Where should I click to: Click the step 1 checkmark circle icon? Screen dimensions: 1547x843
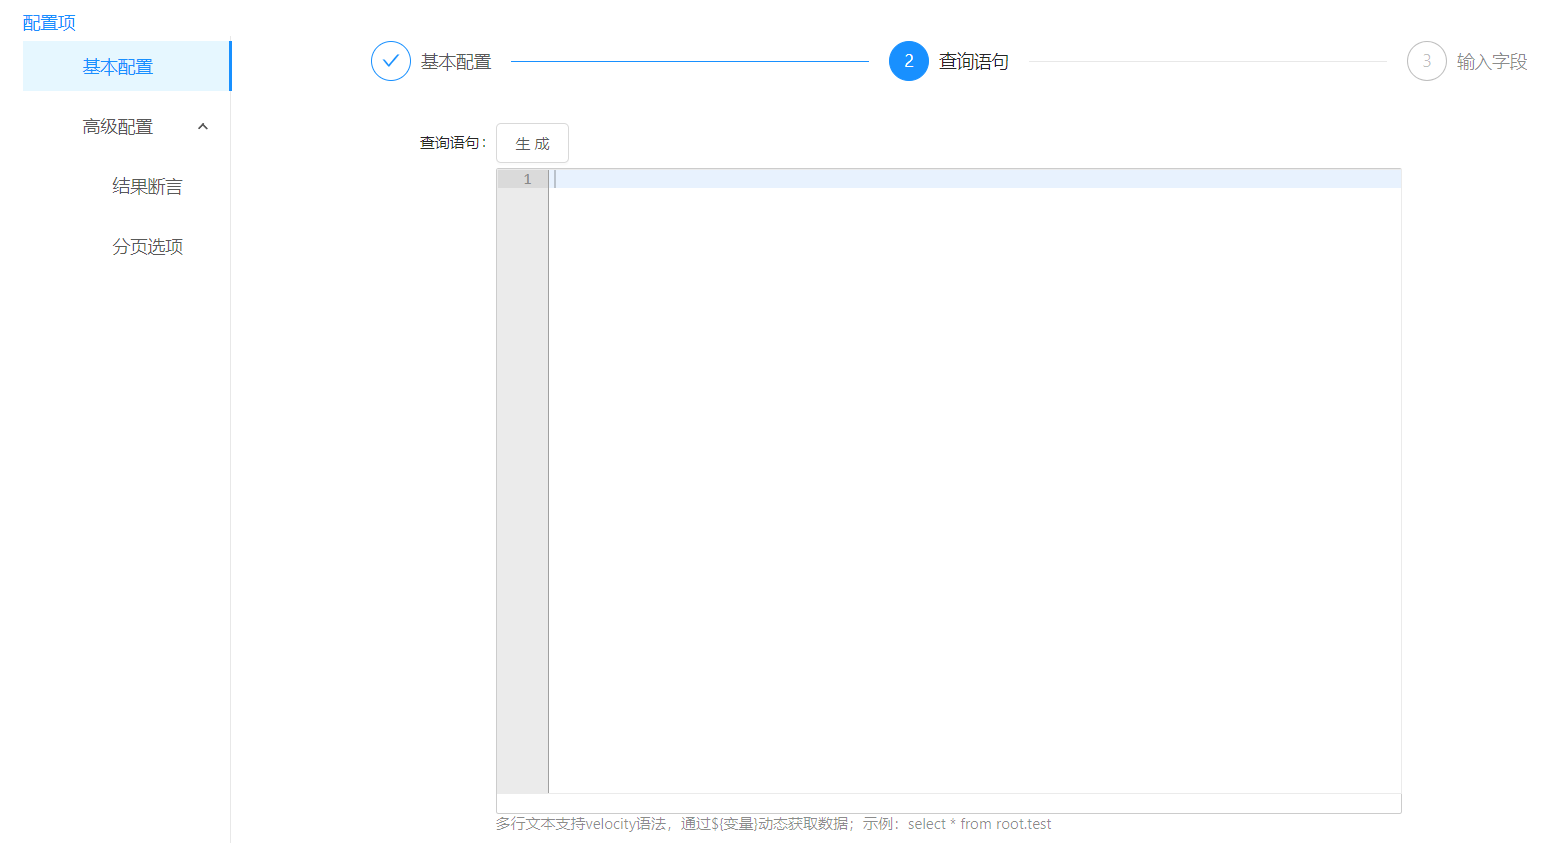(x=391, y=61)
